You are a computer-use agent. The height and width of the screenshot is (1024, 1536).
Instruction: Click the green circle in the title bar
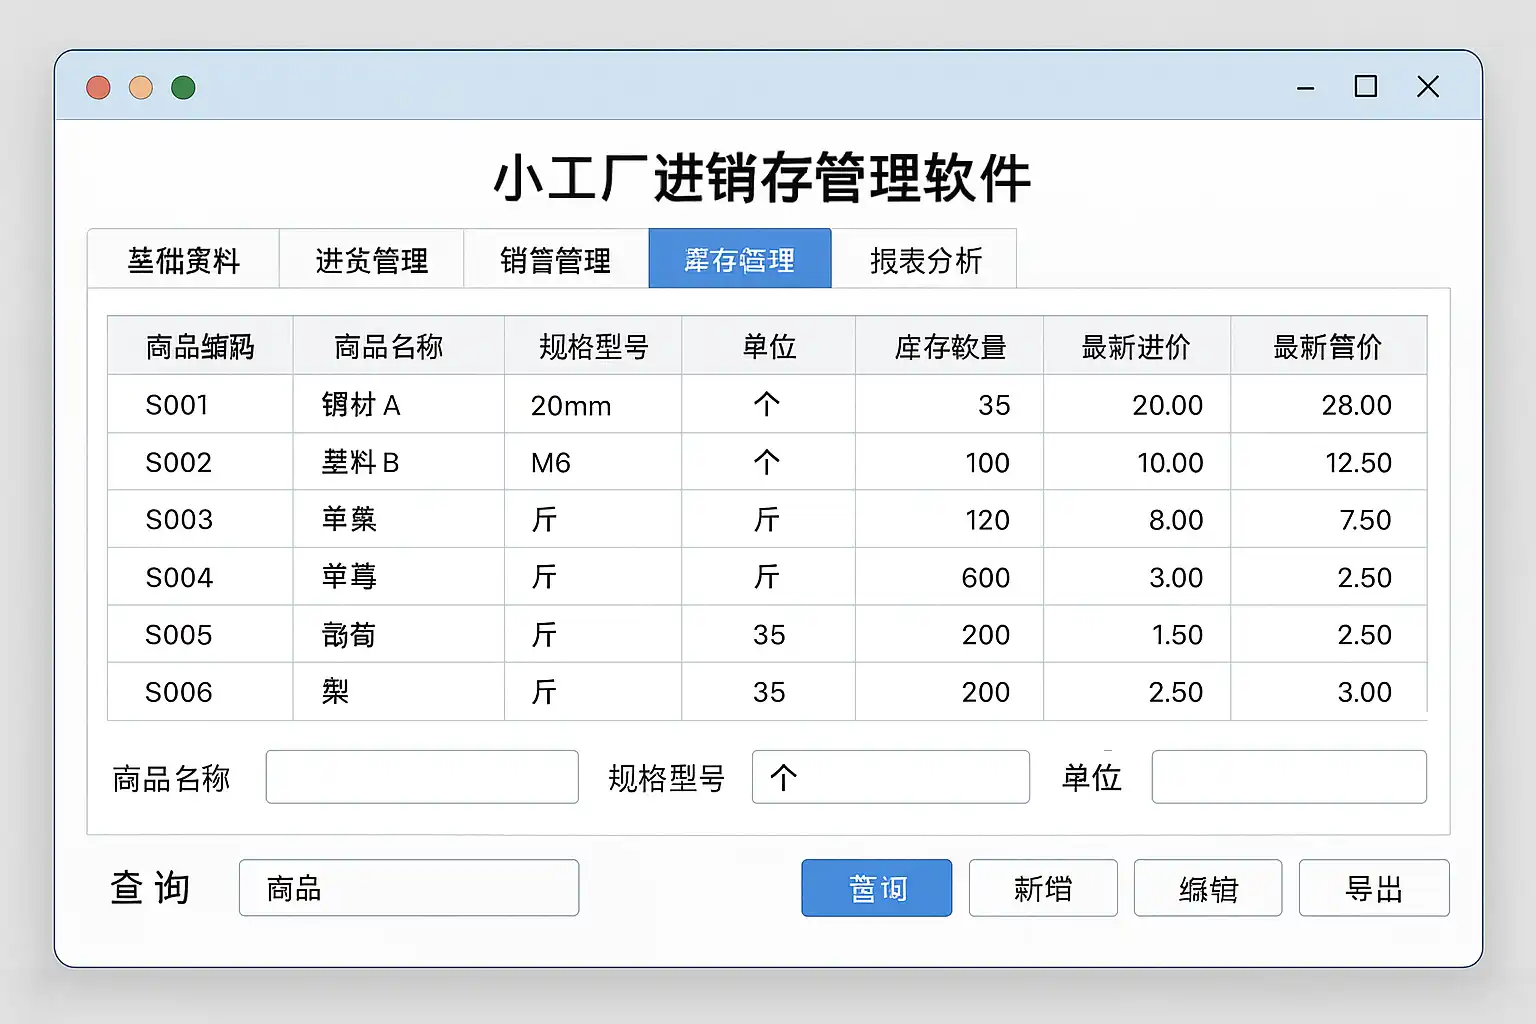[x=183, y=88]
